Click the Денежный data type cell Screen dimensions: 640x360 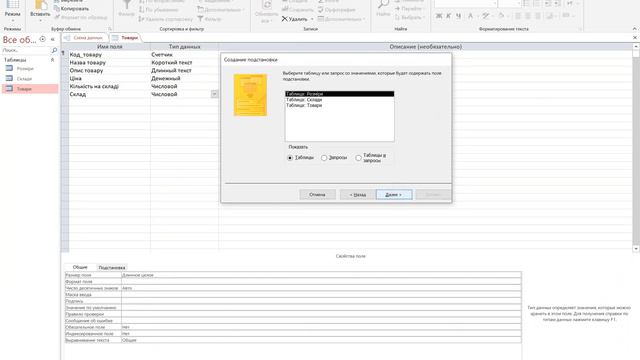184,78
